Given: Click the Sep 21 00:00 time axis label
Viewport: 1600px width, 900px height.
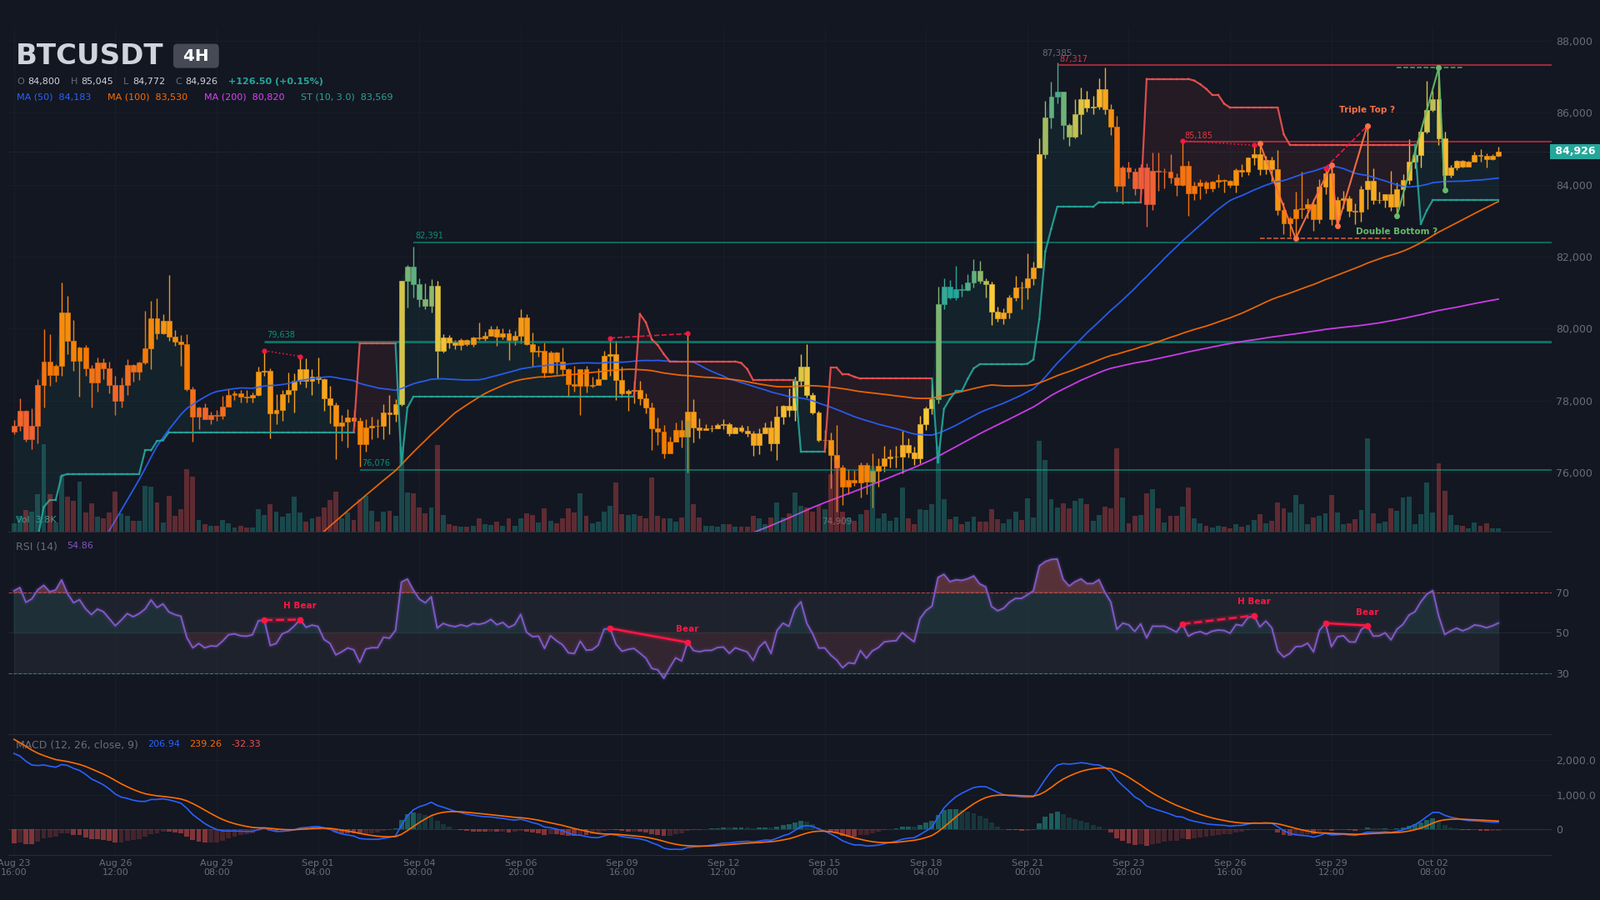Looking at the screenshot, I should click(x=1027, y=867).
